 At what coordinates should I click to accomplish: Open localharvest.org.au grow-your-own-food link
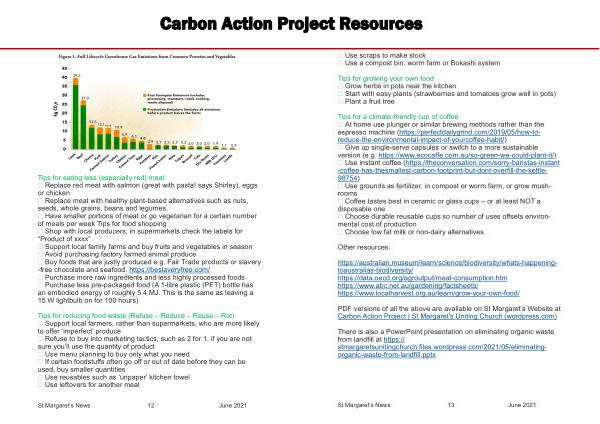429,293
